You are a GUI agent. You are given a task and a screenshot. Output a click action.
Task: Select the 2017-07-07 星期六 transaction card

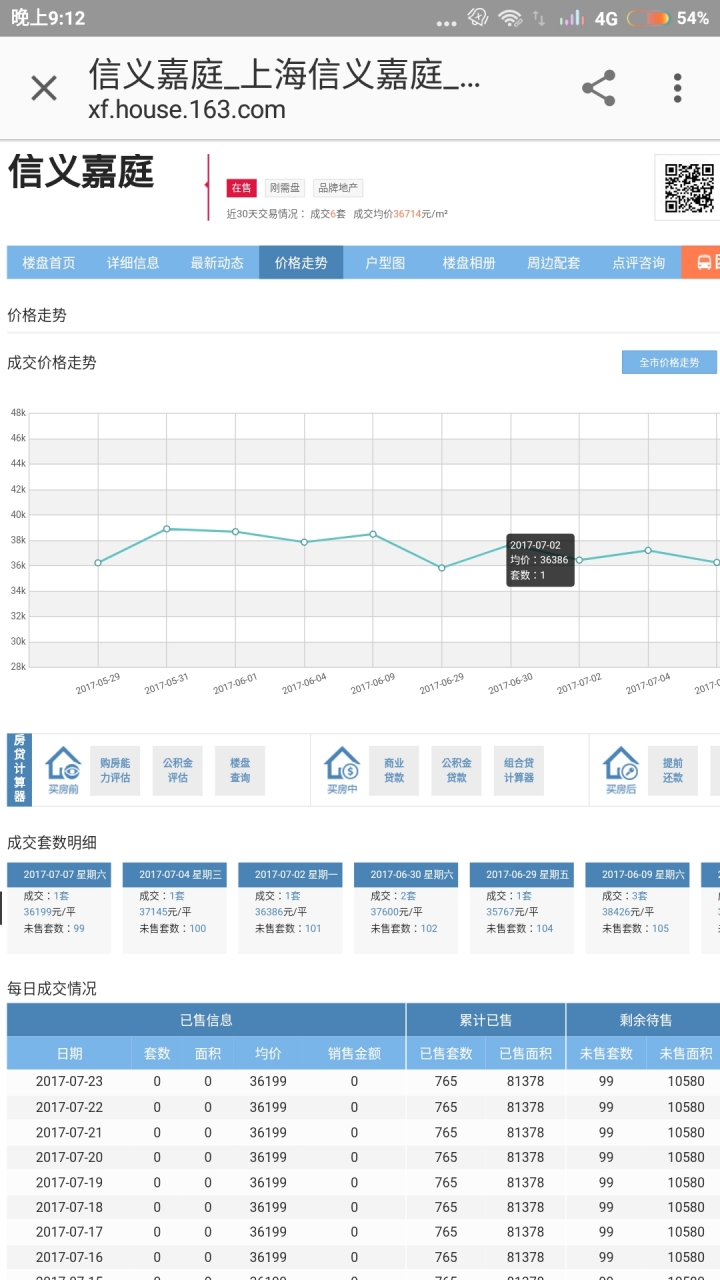click(x=59, y=908)
